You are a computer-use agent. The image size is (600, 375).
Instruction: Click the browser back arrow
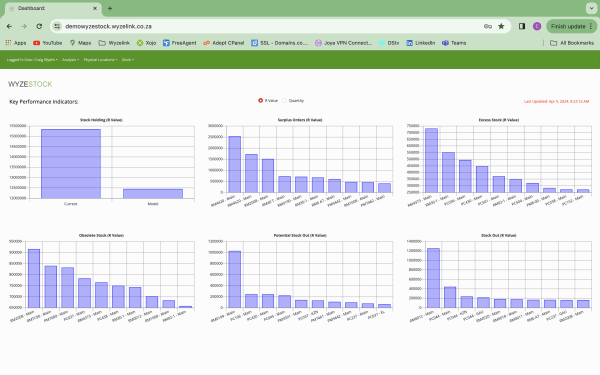9,26
